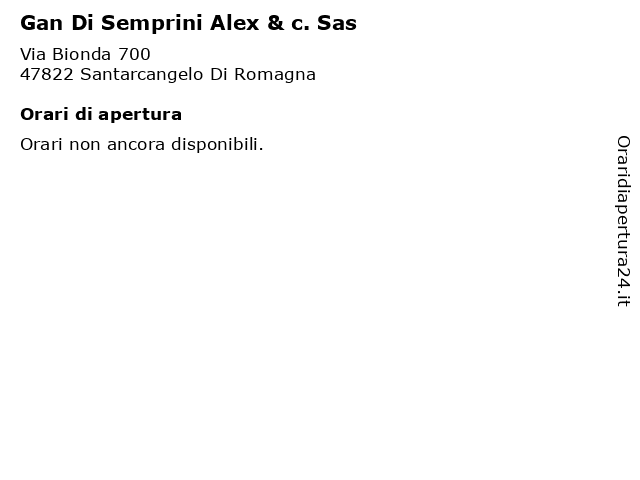This screenshot has height=480, width=640.
Task: Click the word Romagna in the address
Action: (x=275, y=75)
